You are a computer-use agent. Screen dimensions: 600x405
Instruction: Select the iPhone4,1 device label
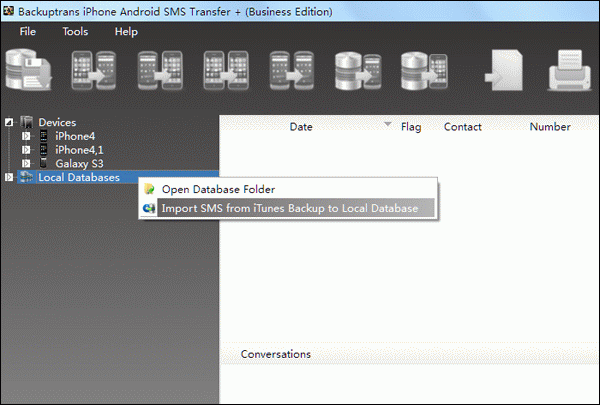79,150
